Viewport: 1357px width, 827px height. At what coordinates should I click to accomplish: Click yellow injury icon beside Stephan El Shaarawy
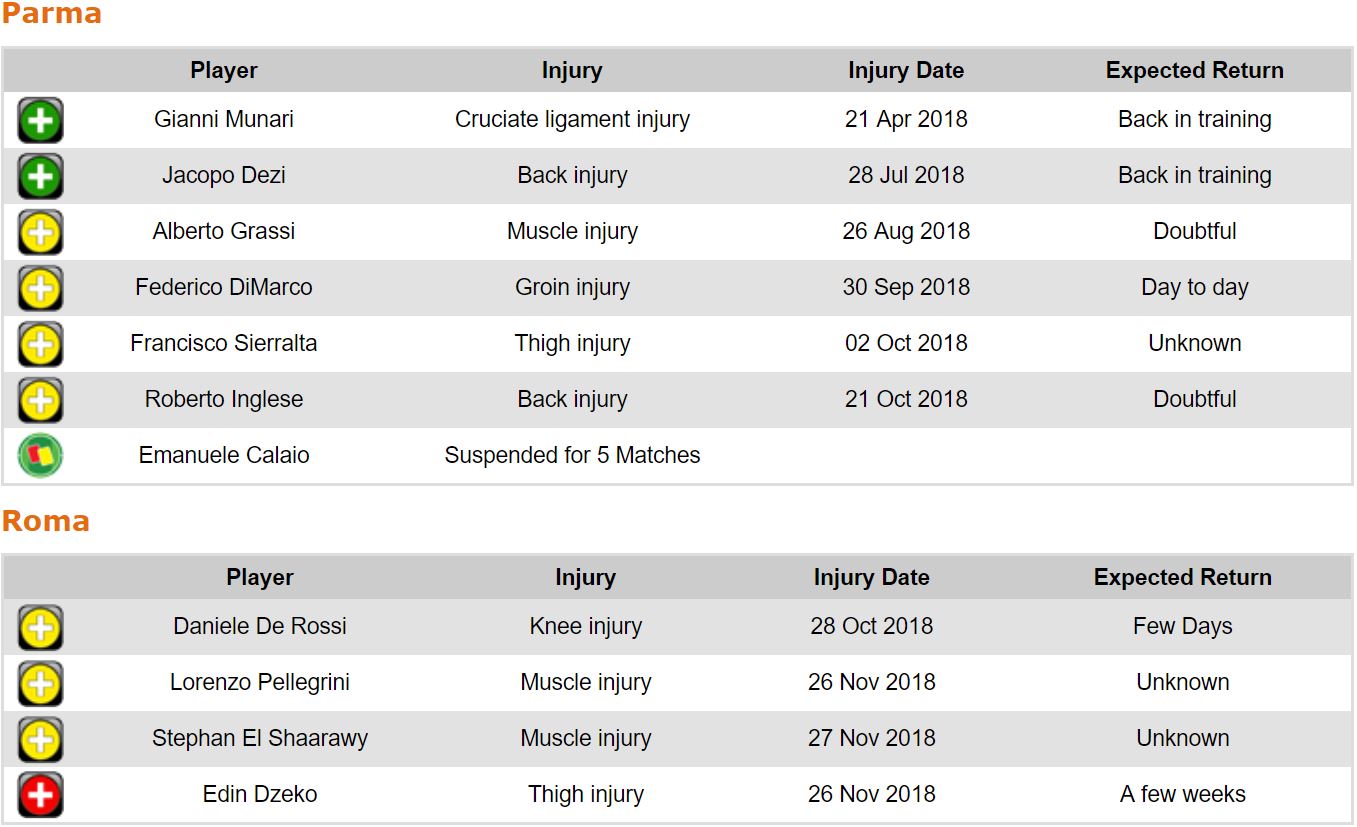pyautogui.click(x=40, y=740)
